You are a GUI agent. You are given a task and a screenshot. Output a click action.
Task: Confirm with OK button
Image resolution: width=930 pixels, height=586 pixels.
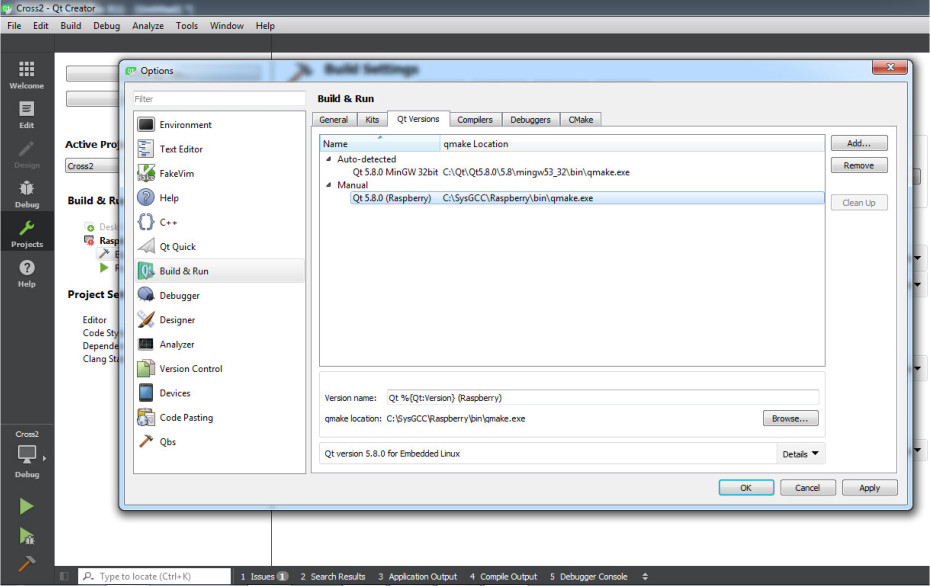[746, 488]
